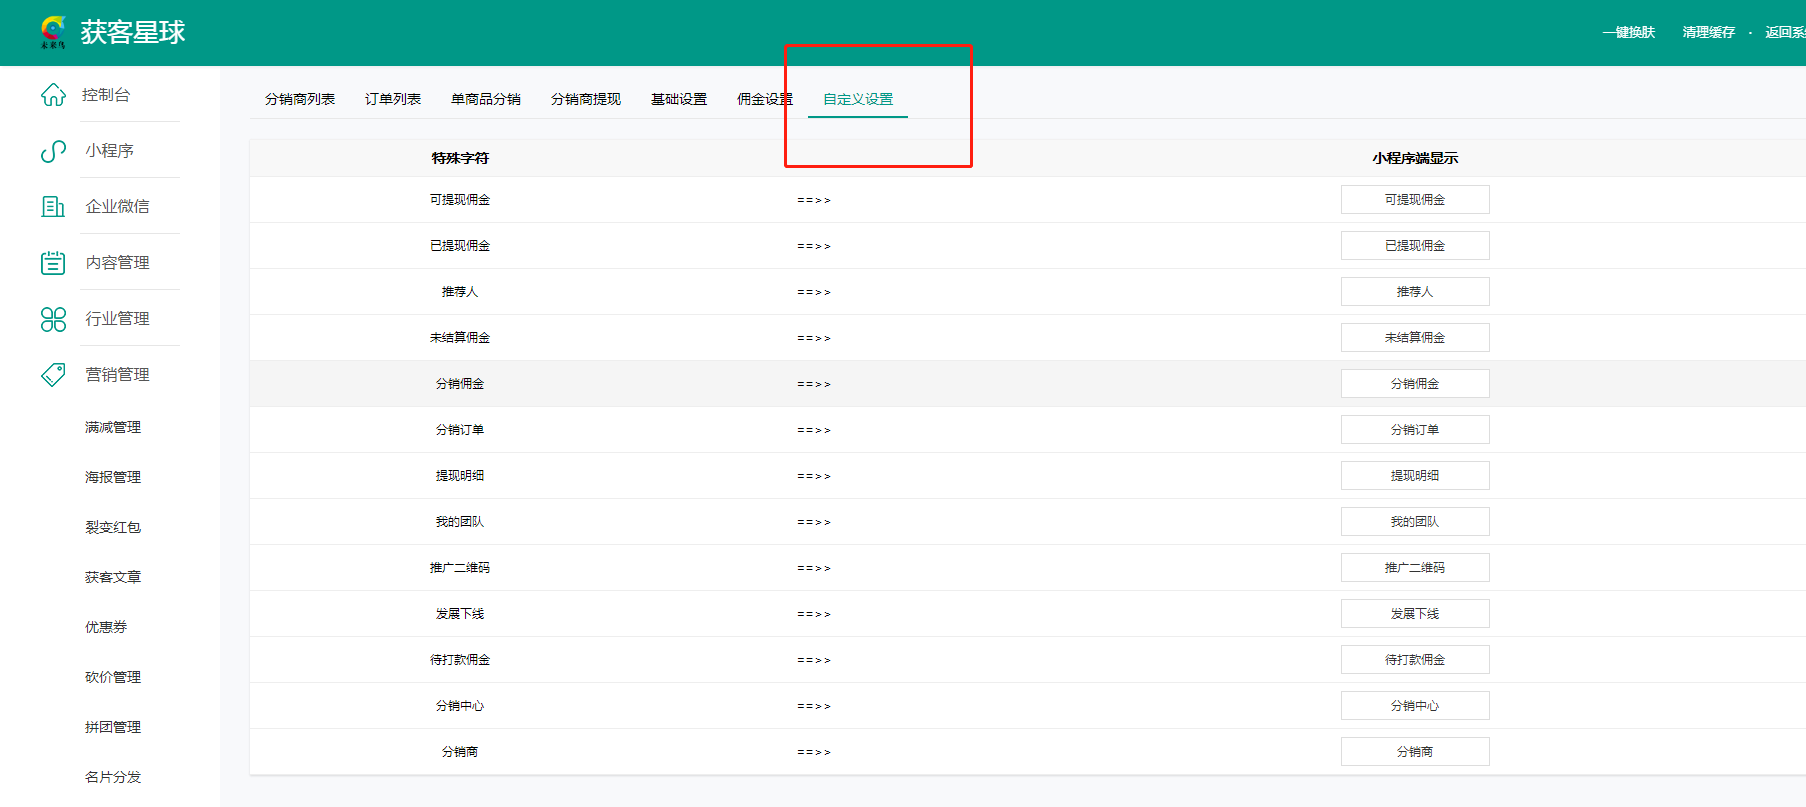Click the 小程序 sidebar icon
Screen dimensions: 1806x807
53,151
